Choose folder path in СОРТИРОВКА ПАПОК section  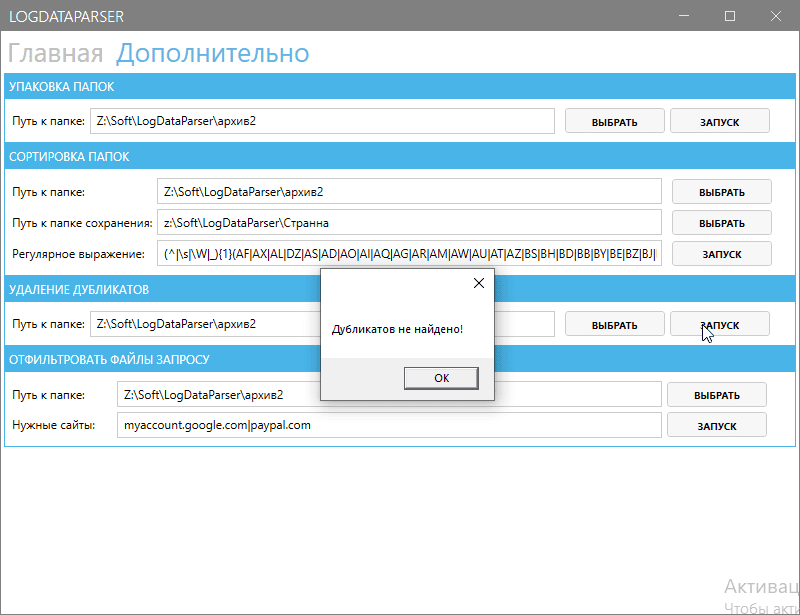[721, 191]
